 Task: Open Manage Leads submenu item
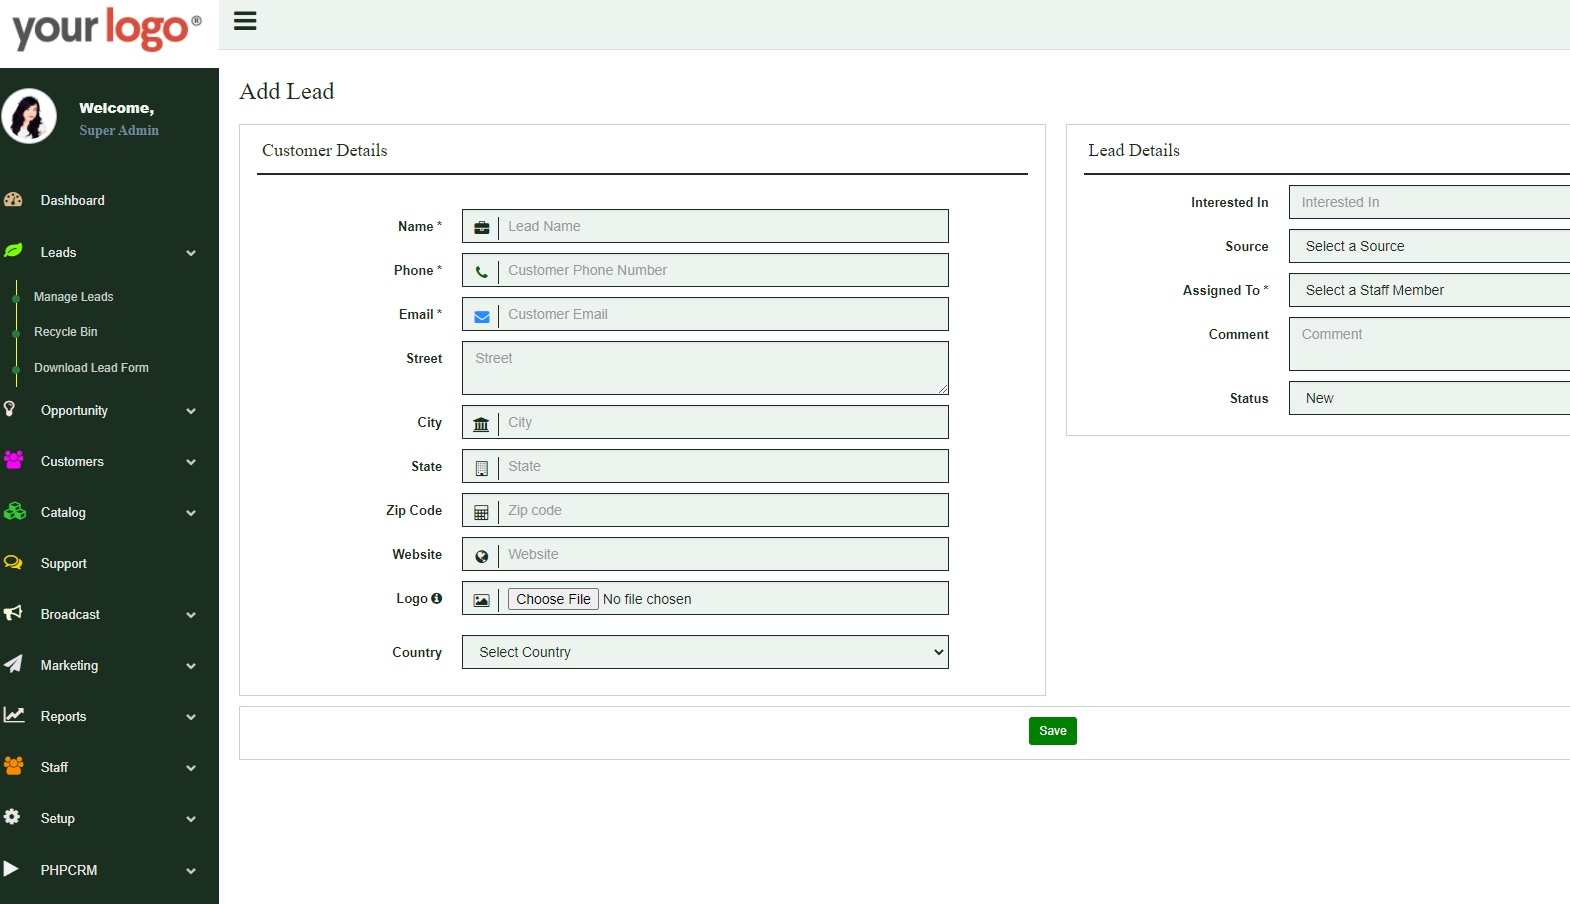73,297
